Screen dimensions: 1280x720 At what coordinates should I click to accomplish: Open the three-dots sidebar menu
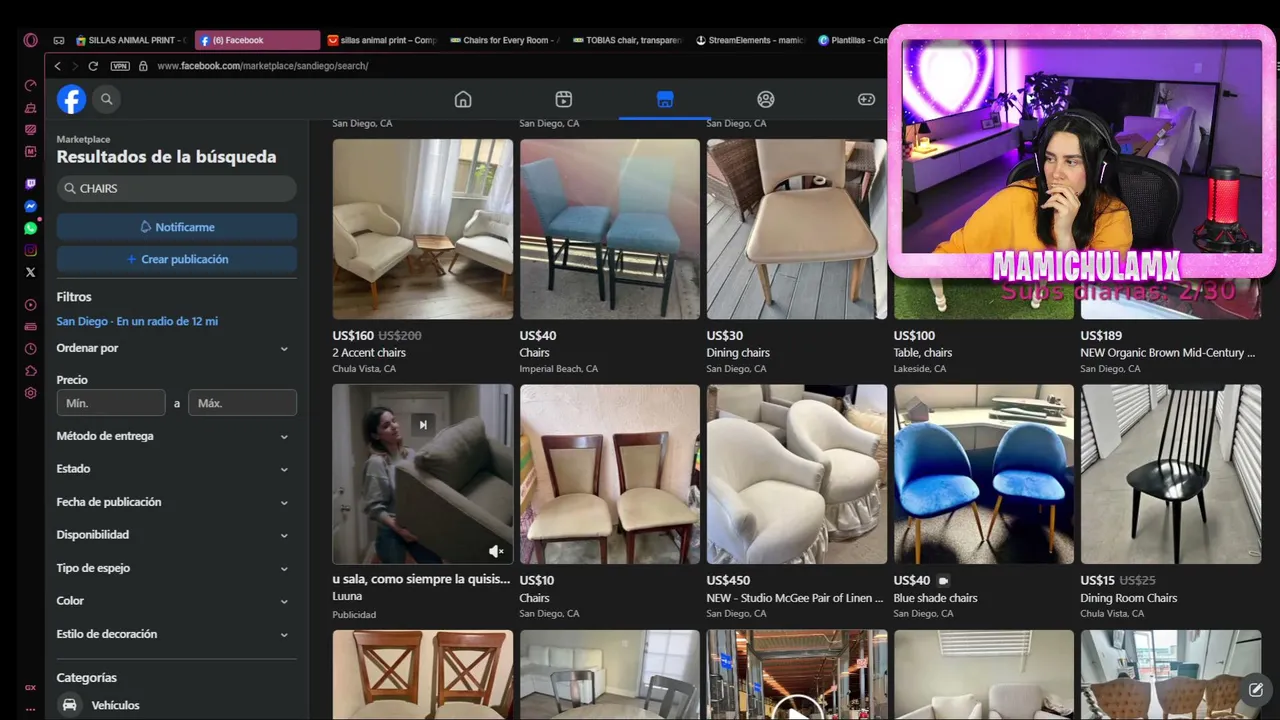coord(31,709)
